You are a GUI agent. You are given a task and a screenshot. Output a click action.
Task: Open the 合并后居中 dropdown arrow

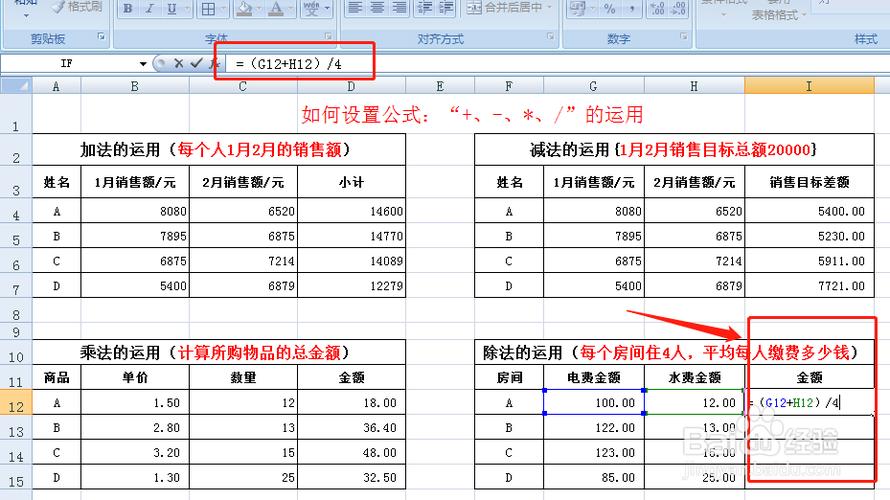pyautogui.click(x=549, y=8)
